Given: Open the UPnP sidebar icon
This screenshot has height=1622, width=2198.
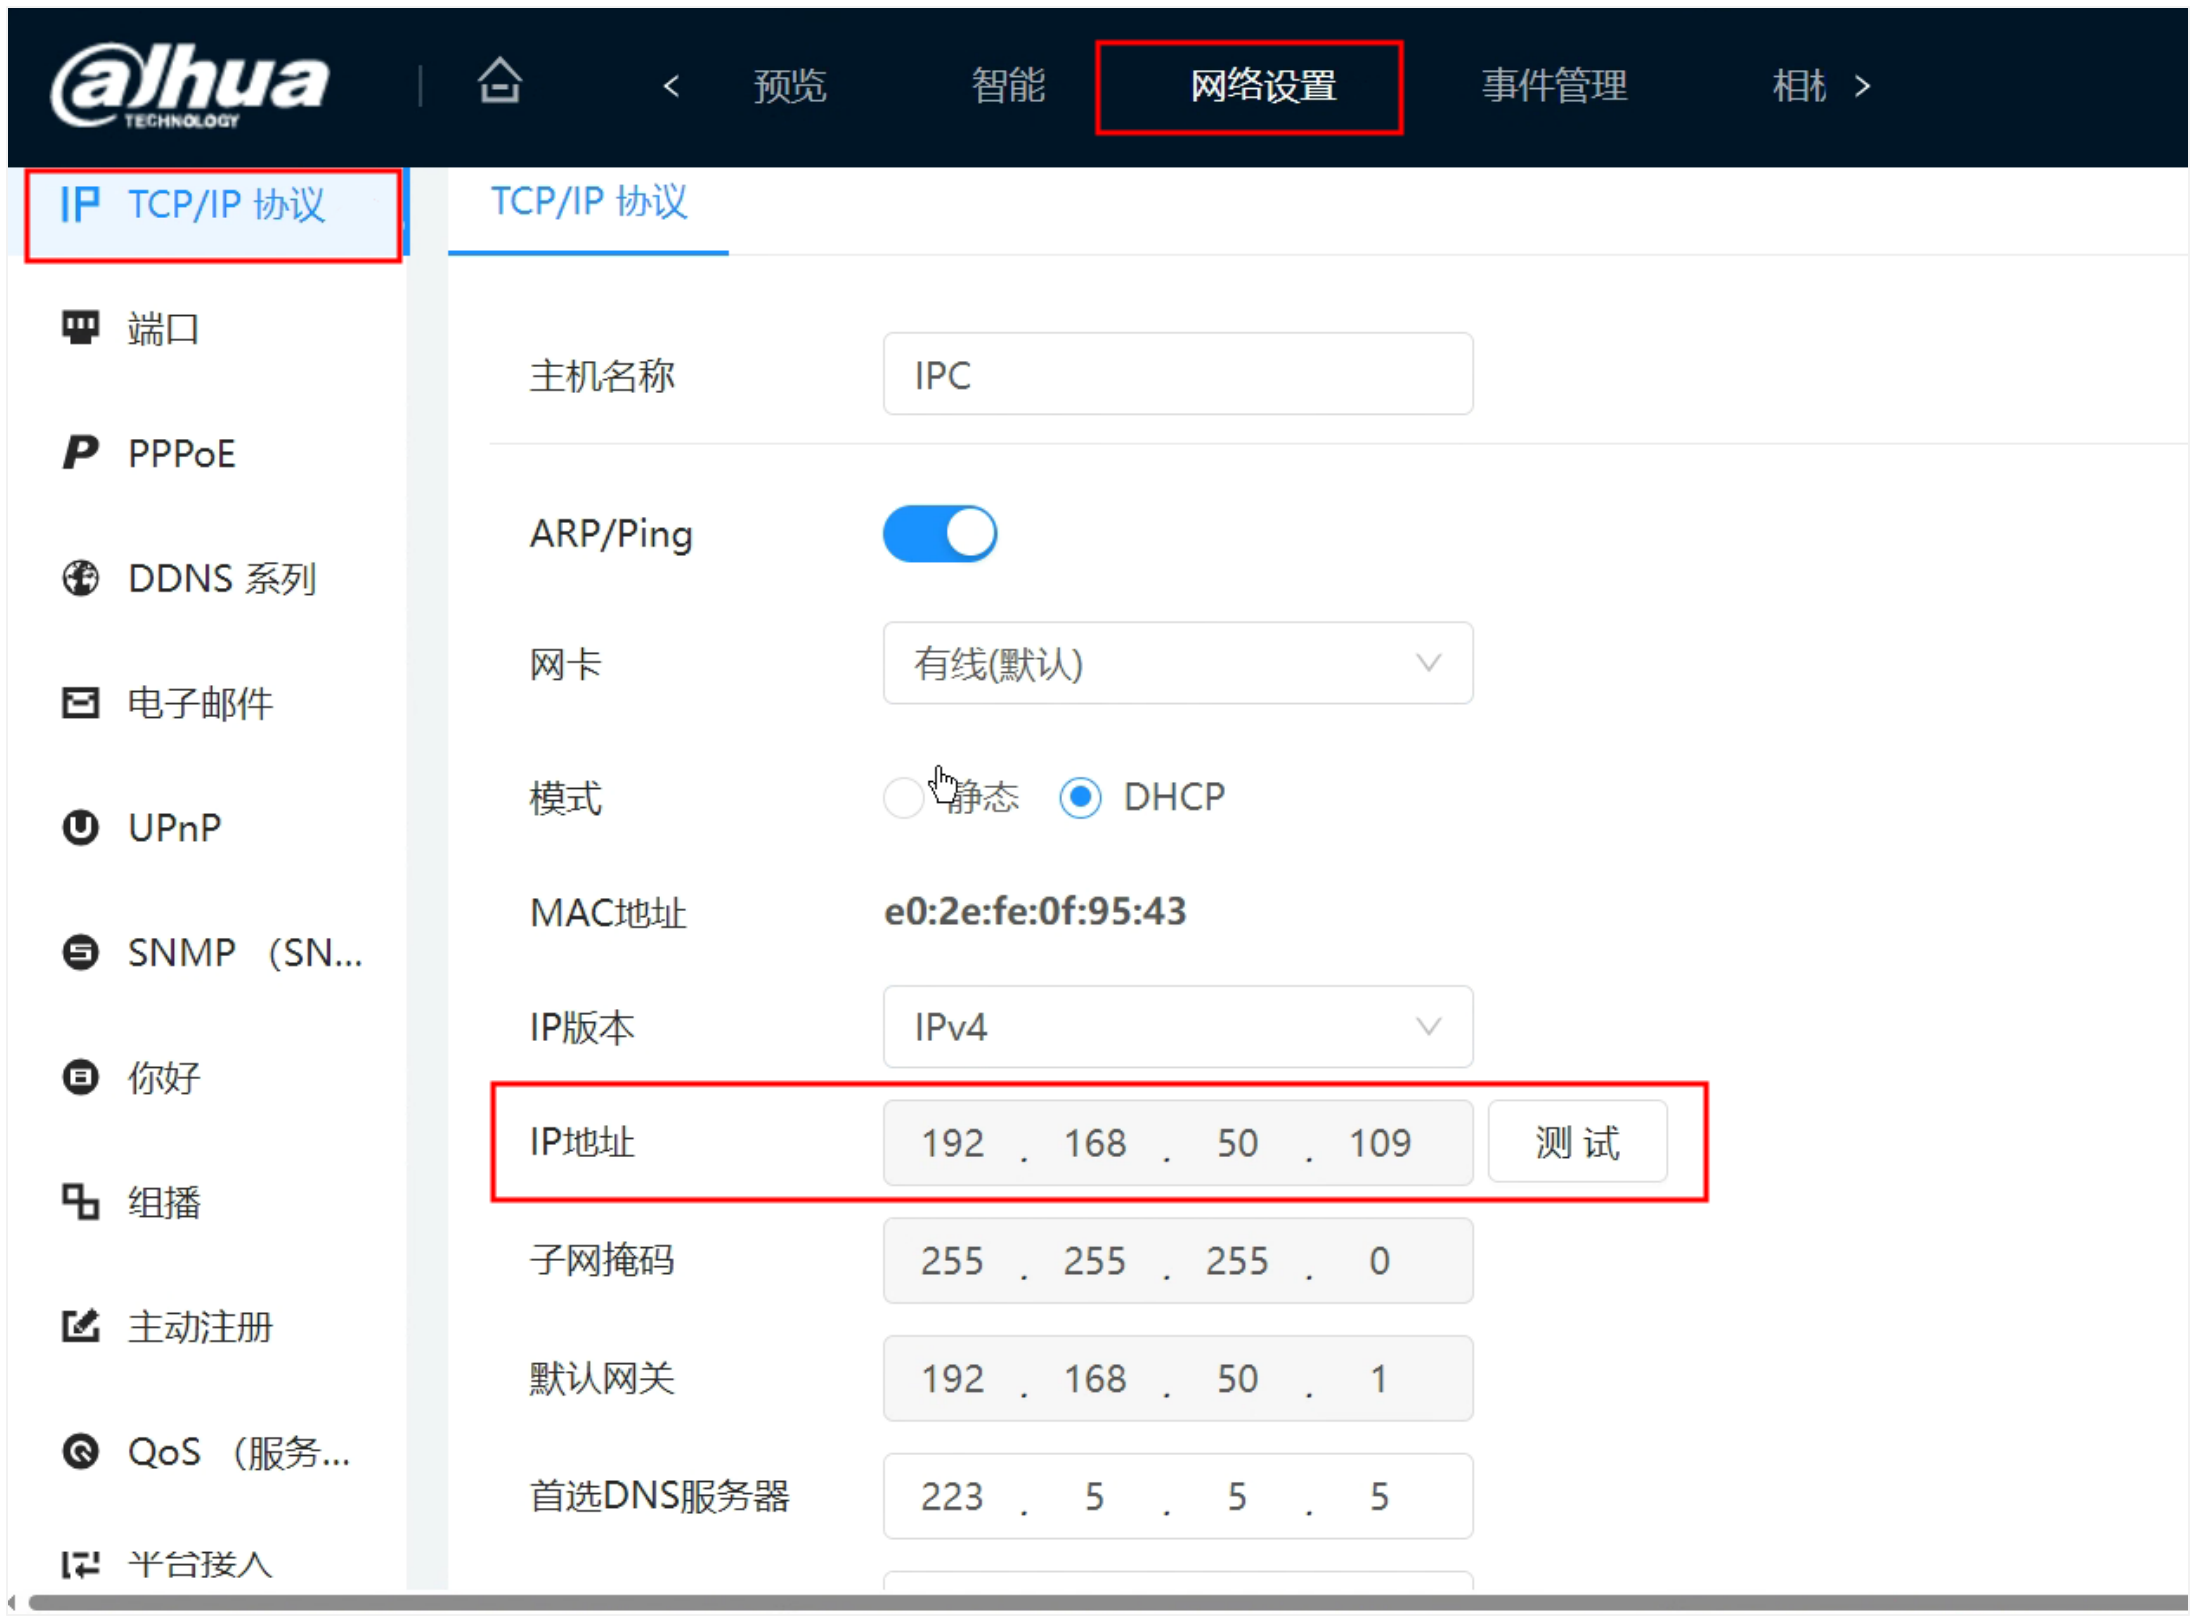Looking at the screenshot, I should 80,828.
